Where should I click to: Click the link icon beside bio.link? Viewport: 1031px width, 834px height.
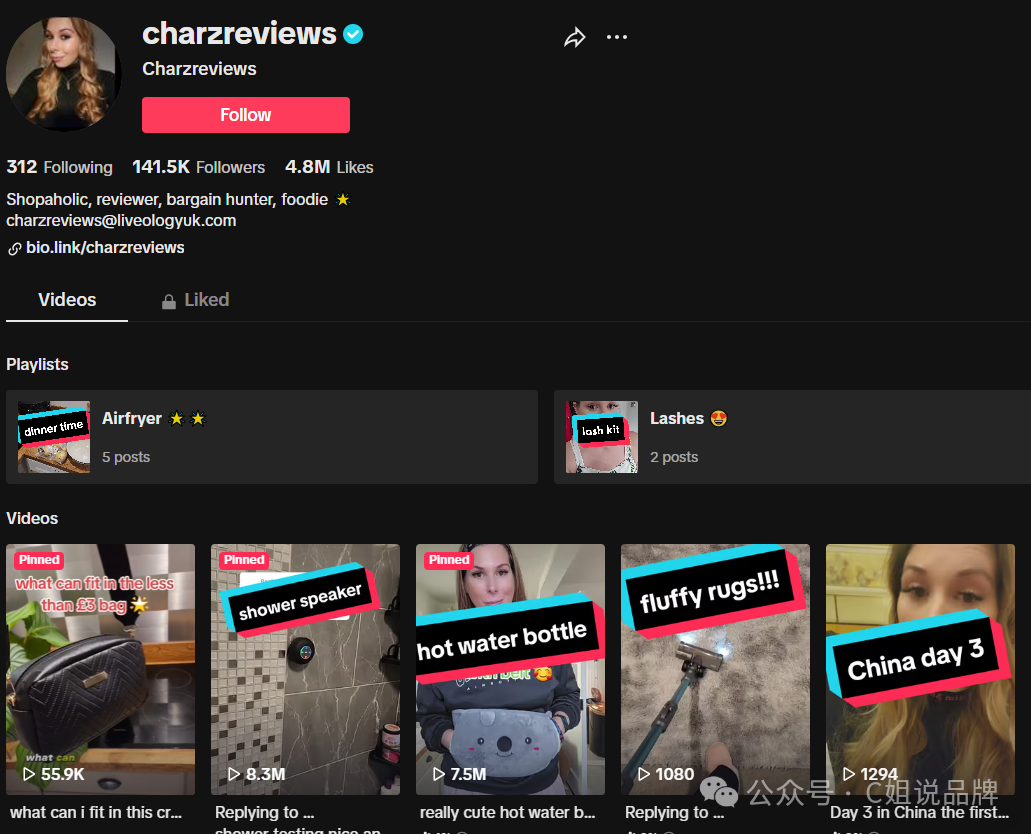pyautogui.click(x=14, y=249)
